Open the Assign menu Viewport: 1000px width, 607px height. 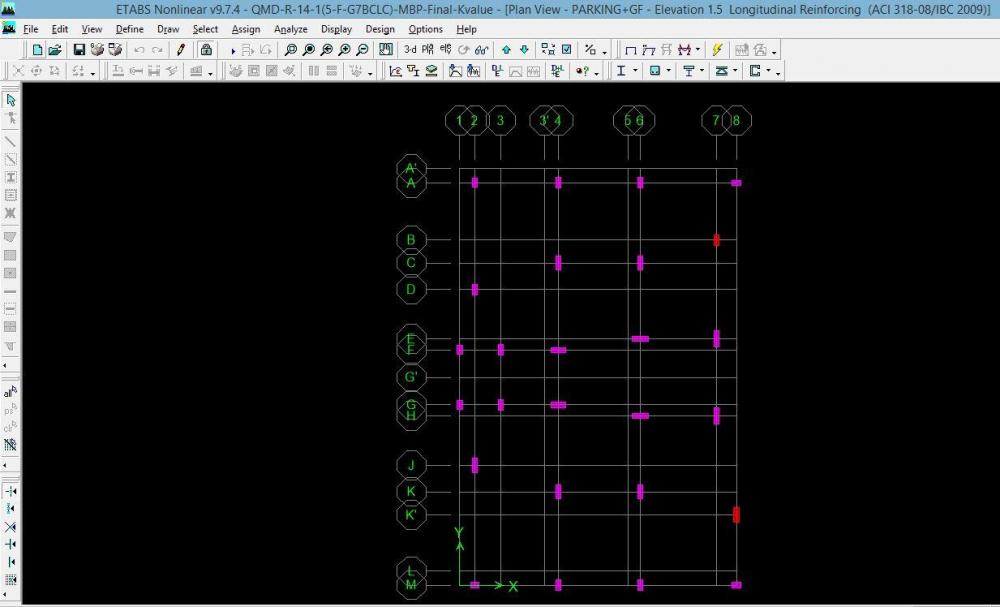(246, 29)
